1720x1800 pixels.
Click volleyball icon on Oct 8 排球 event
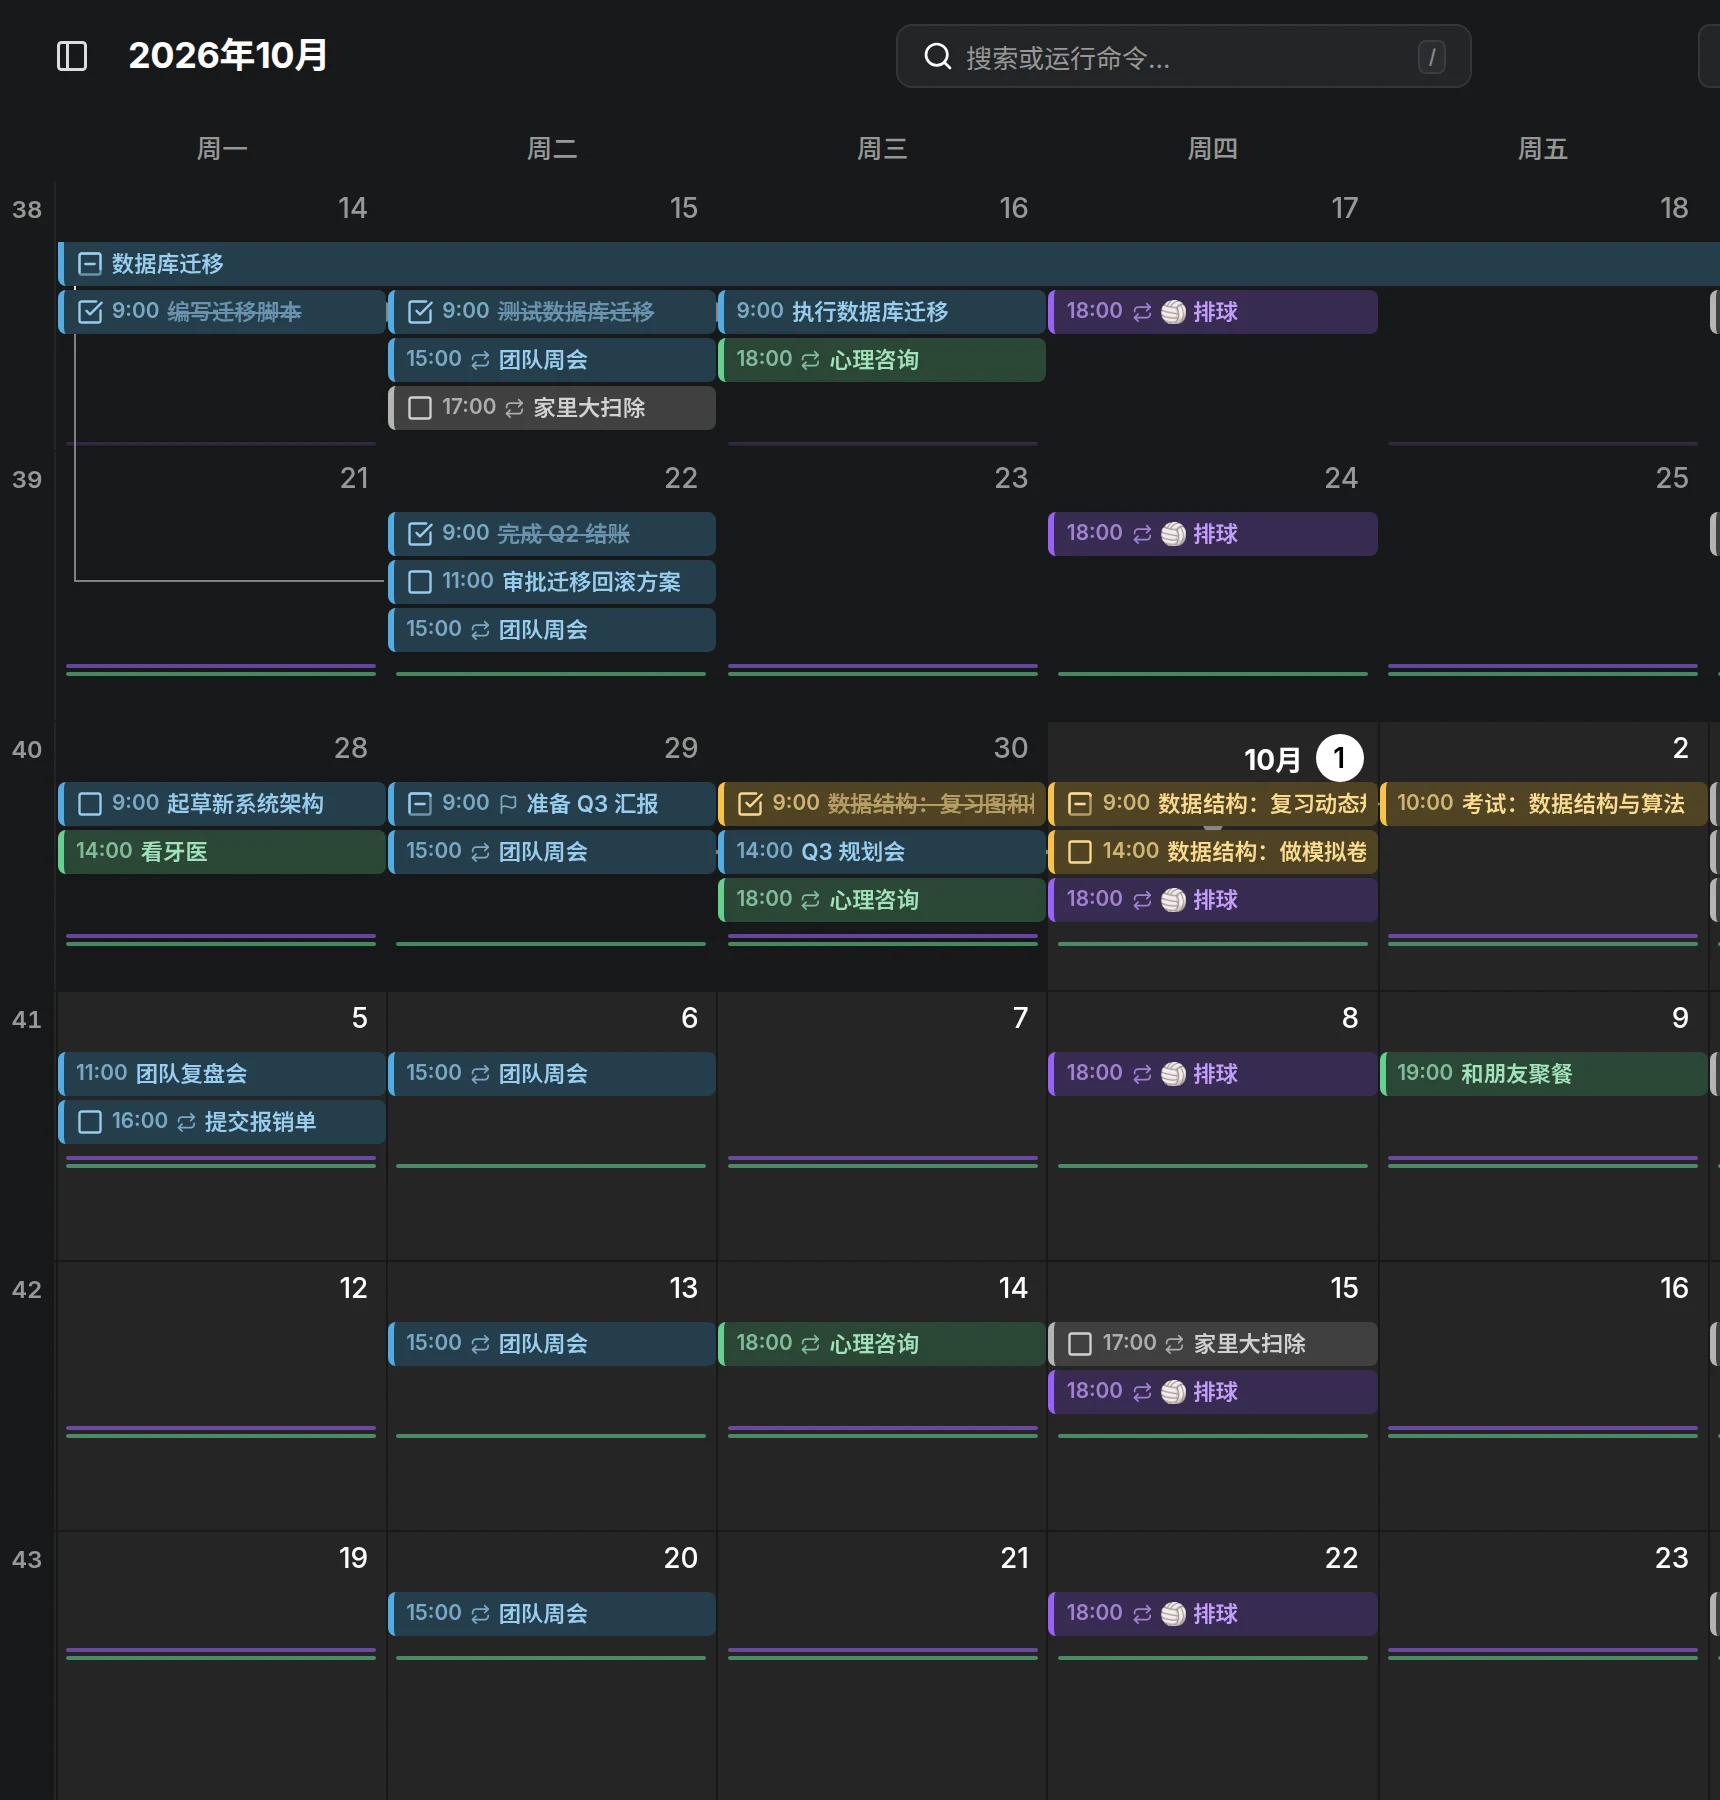tap(1173, 1074)
